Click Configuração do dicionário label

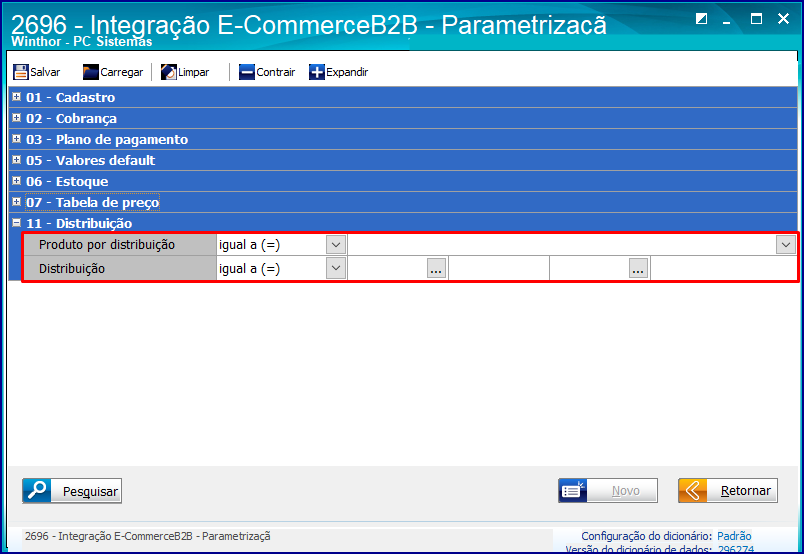point(646,536)
